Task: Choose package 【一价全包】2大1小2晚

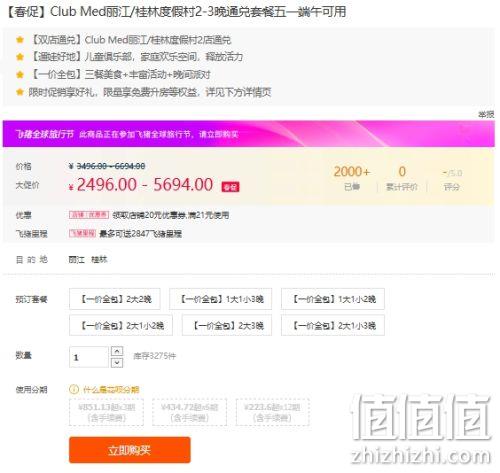Action: (121, 325)
